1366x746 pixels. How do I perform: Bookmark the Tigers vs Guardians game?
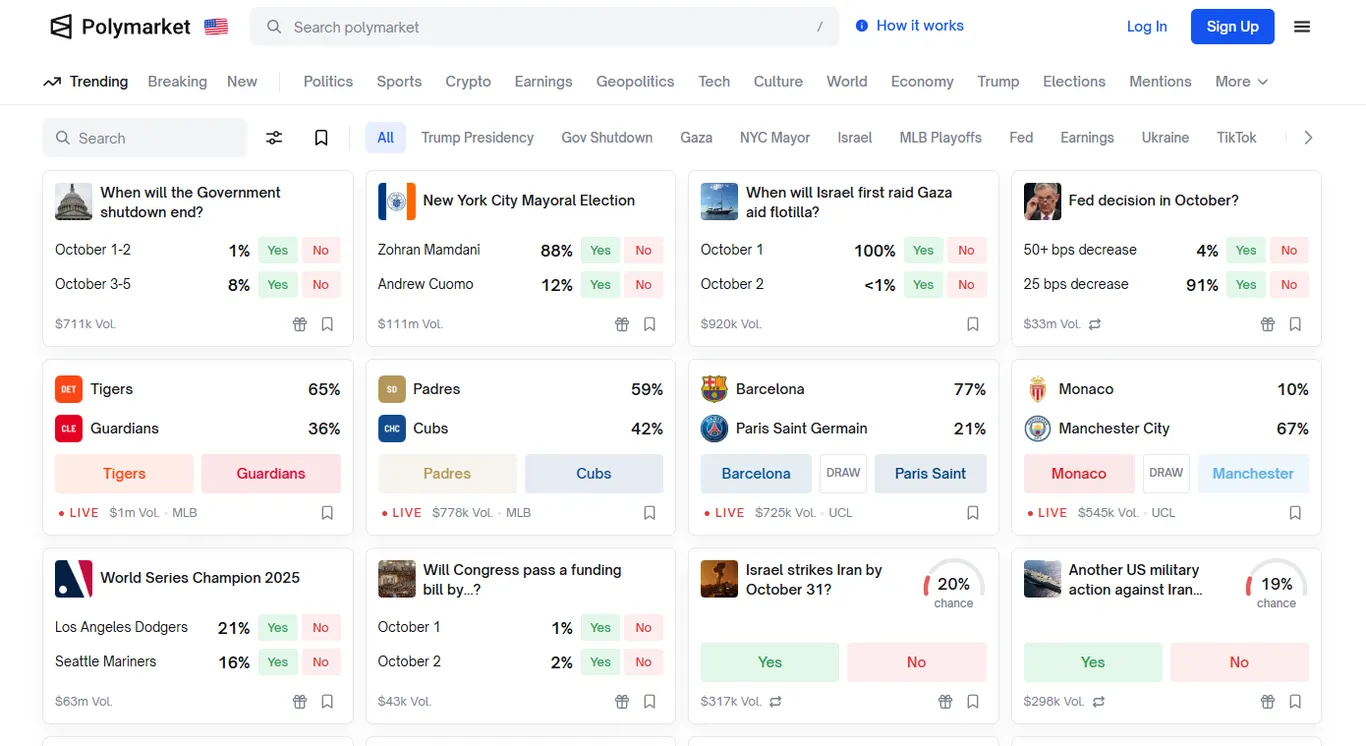pyautogui.click(x=327, y=513)
